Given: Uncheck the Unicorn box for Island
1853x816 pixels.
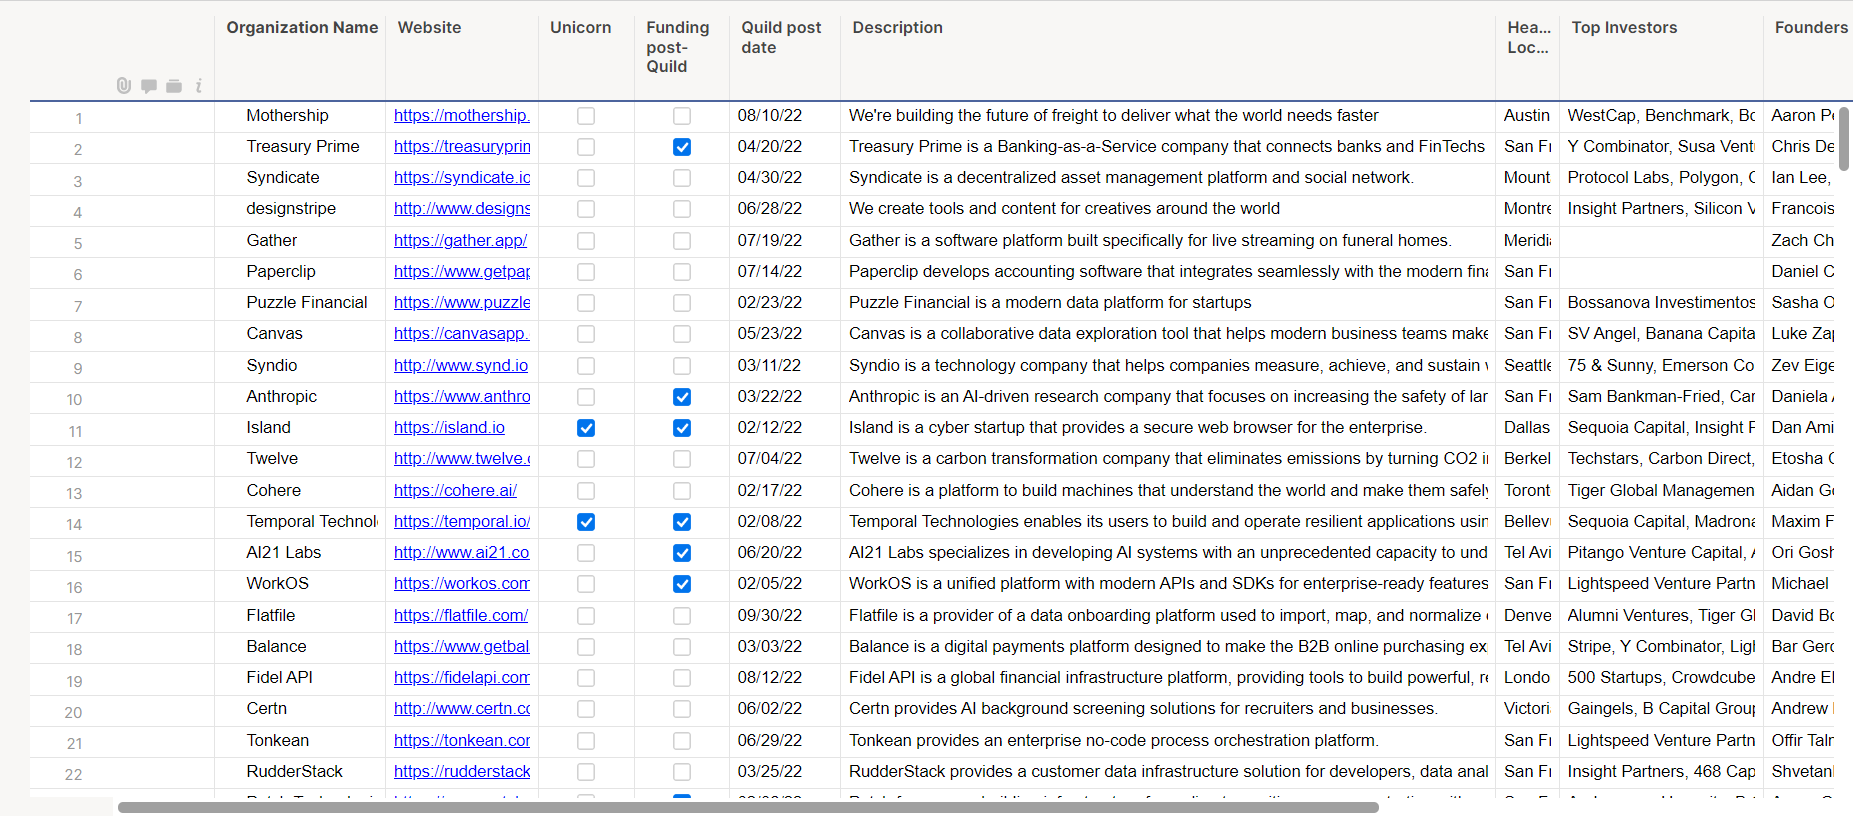Looking at the screenshot, I should click(x=586, y=428).
